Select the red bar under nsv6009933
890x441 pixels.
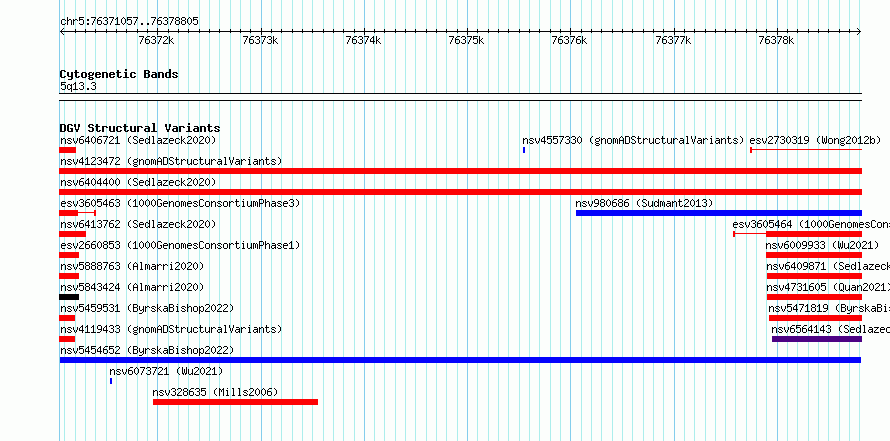[x=814, y=255]
